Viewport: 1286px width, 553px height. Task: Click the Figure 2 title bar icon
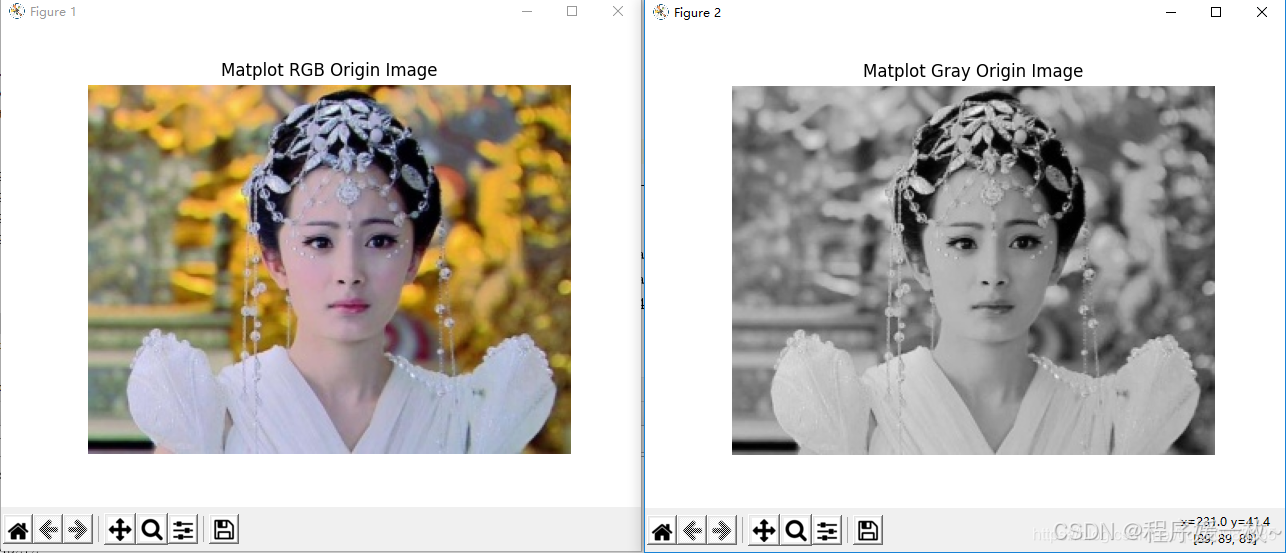pos(660,12)
